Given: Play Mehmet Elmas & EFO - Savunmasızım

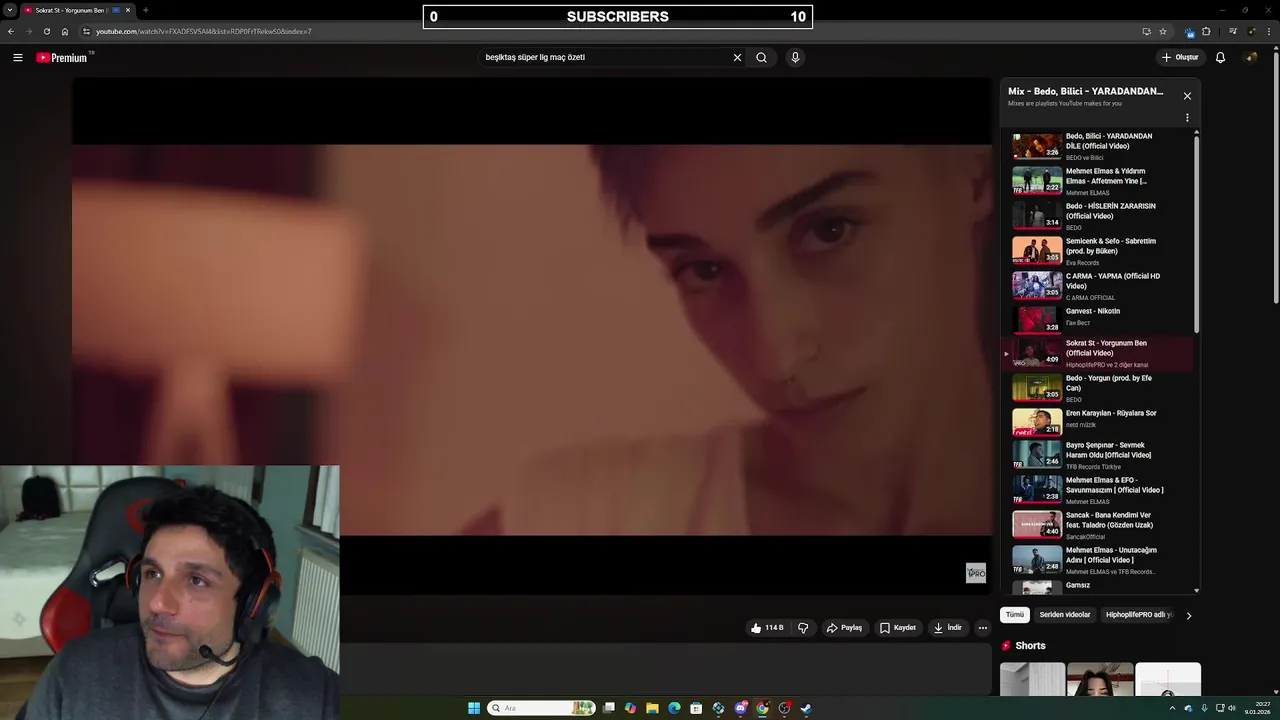Looking at the screenshot, I should [x=1098, y=490].
